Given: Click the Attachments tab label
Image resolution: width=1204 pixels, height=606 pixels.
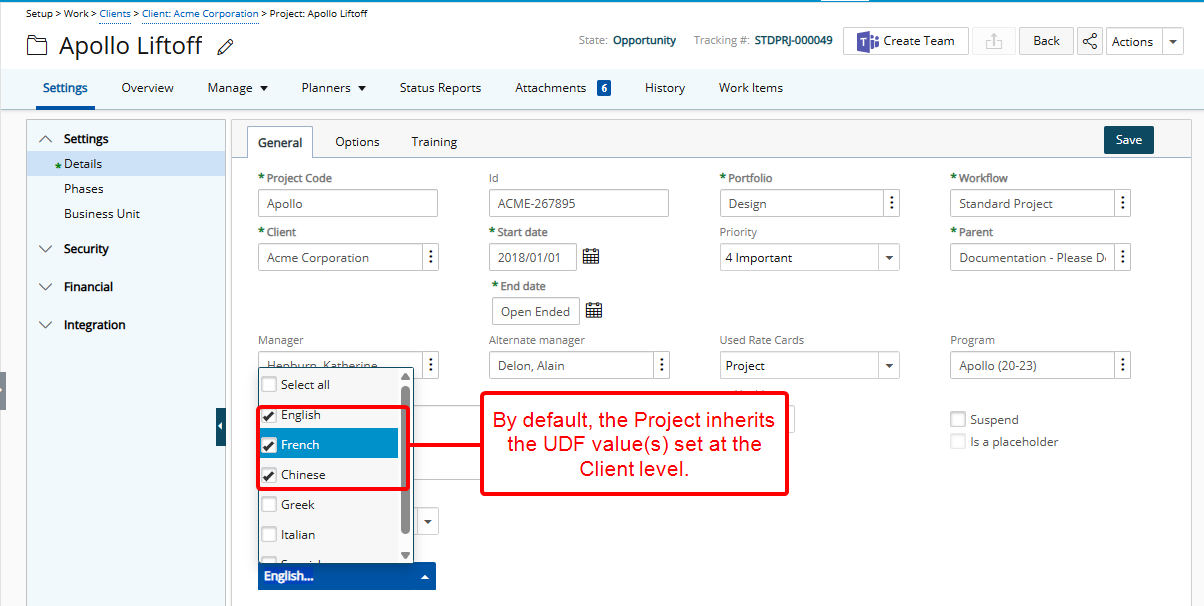Looking at the screenshot, I should [550, 88].
